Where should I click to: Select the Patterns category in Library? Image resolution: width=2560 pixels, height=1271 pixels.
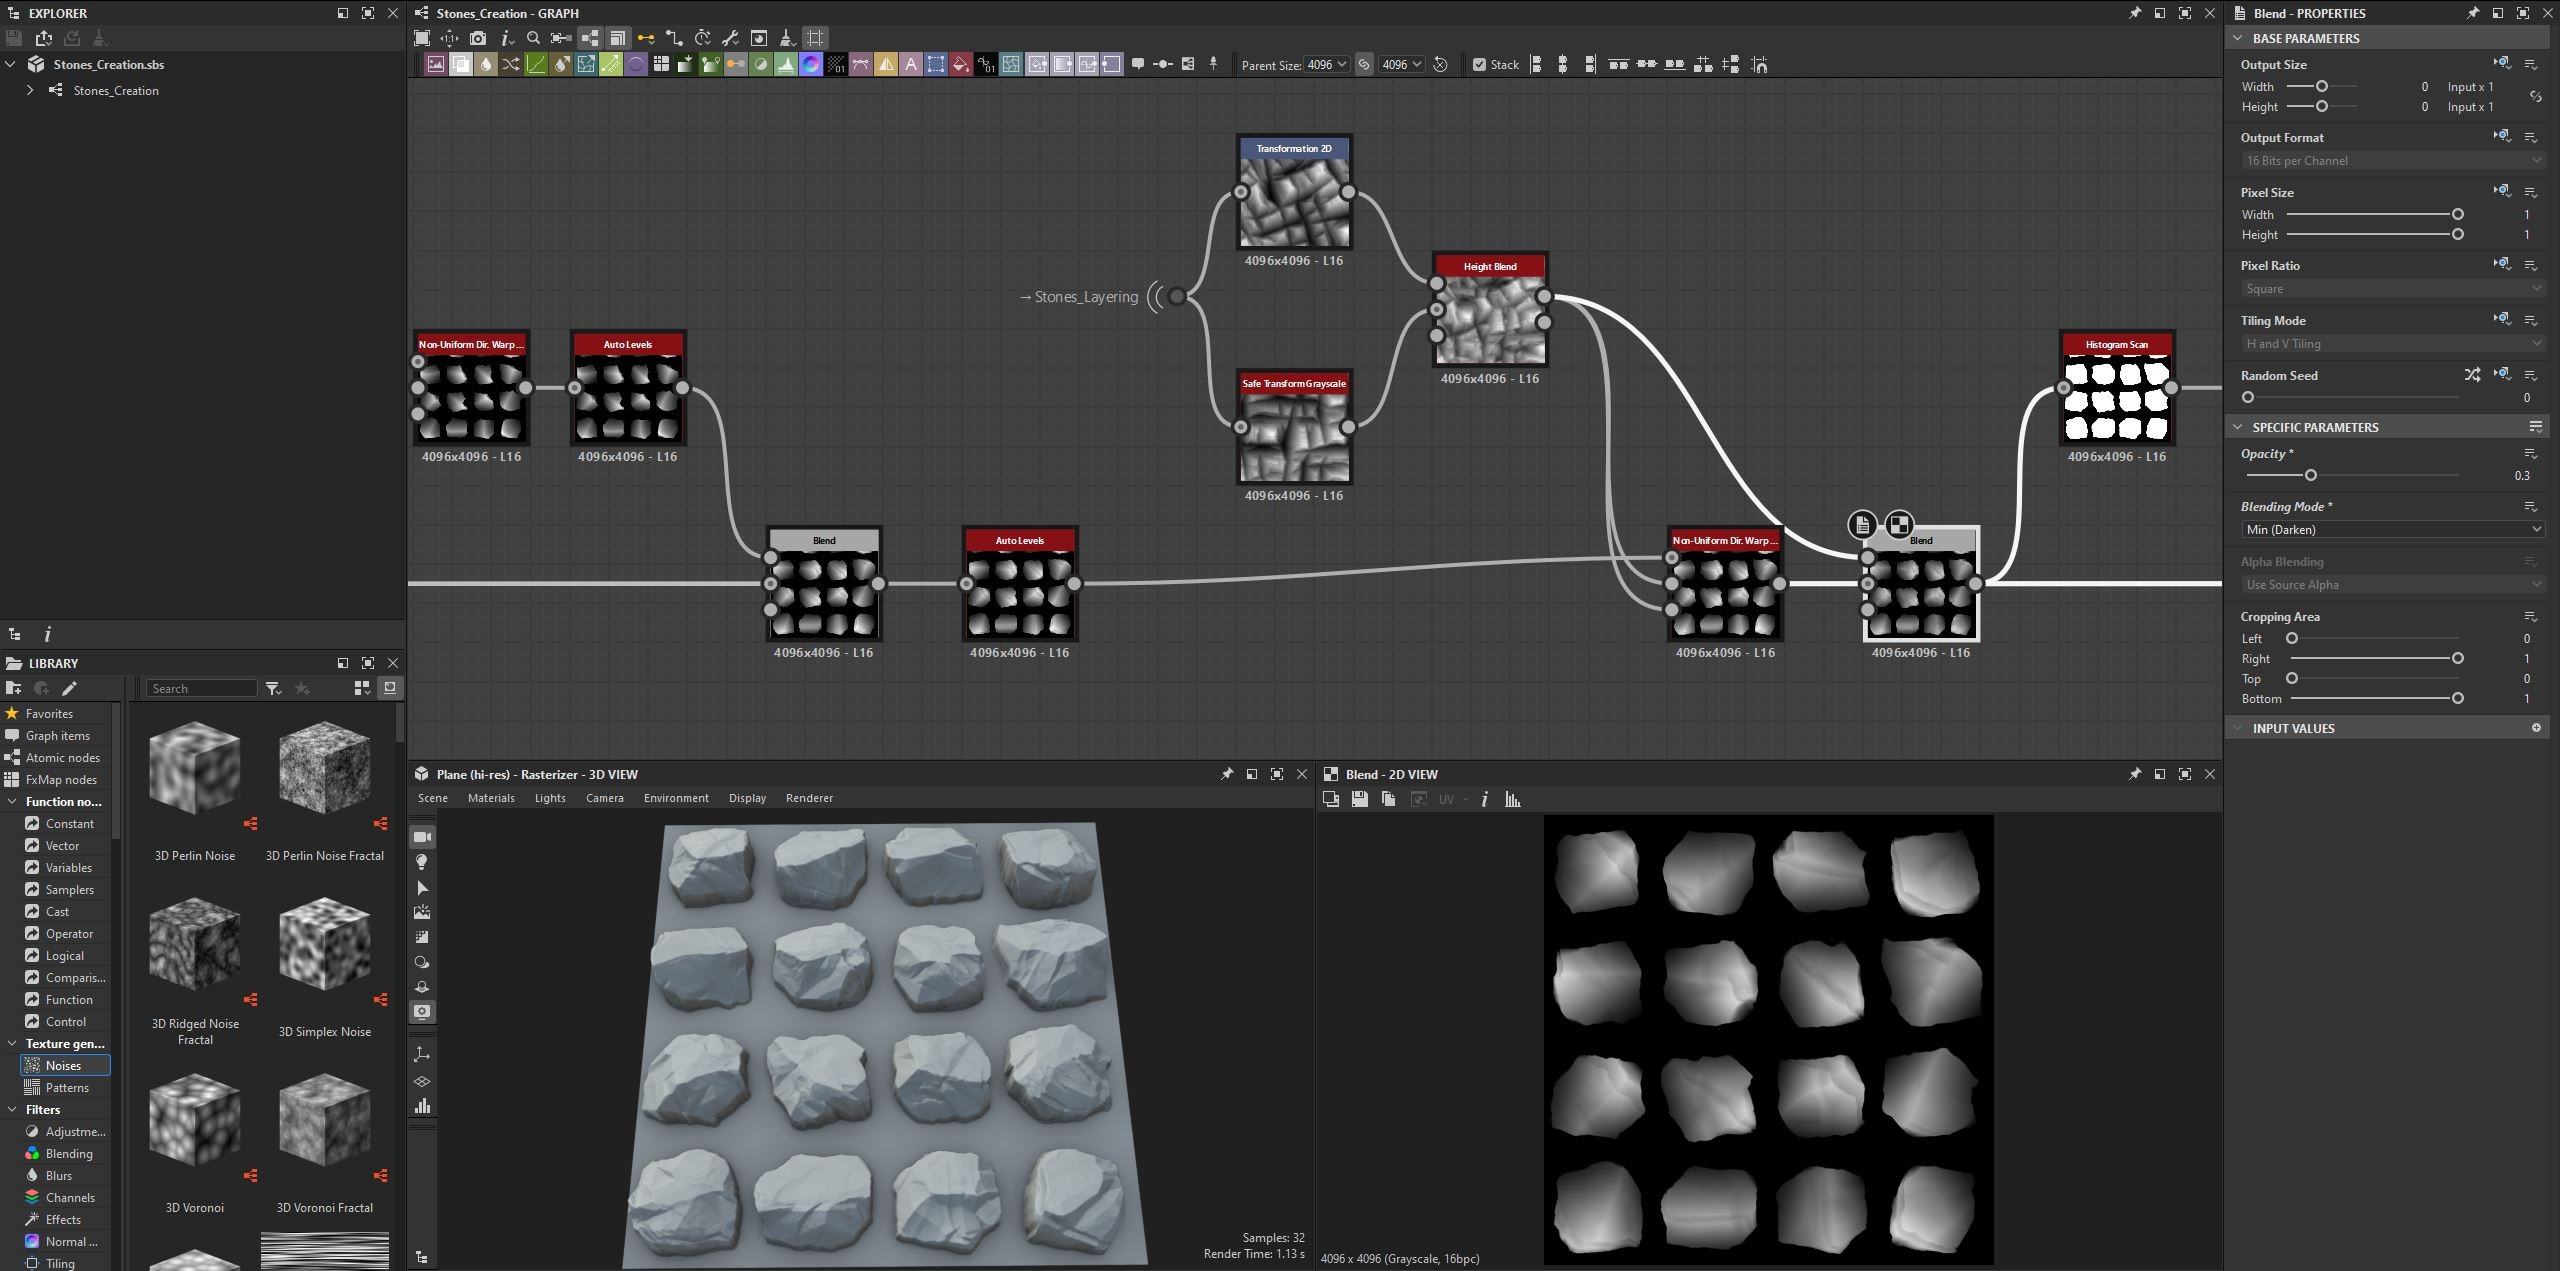pyautogui.click(x=66, y=1087)
